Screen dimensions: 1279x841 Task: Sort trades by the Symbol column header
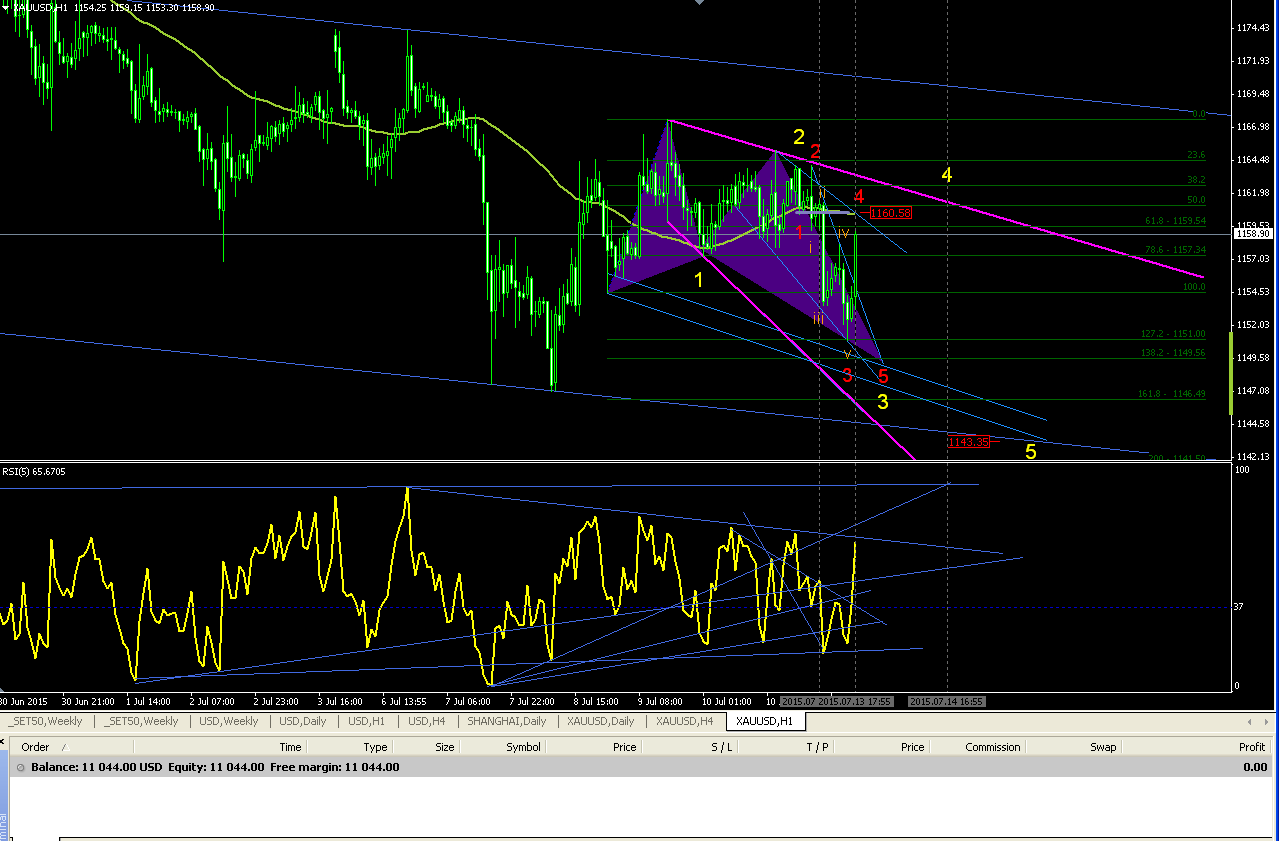523,747
